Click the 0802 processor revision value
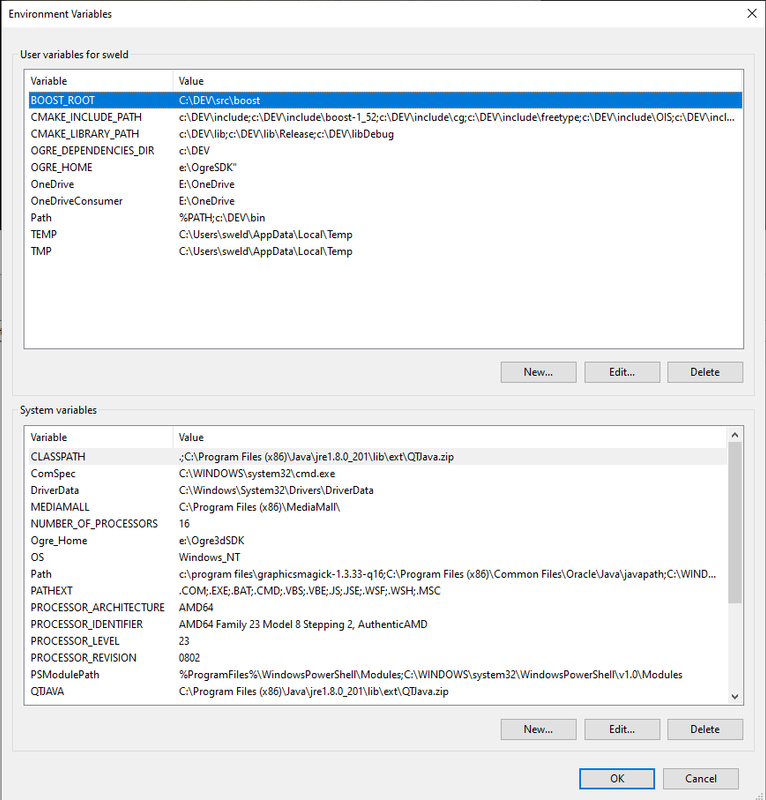Image resolution: width=766 pixels, height=800 pixels. (189, 658)
